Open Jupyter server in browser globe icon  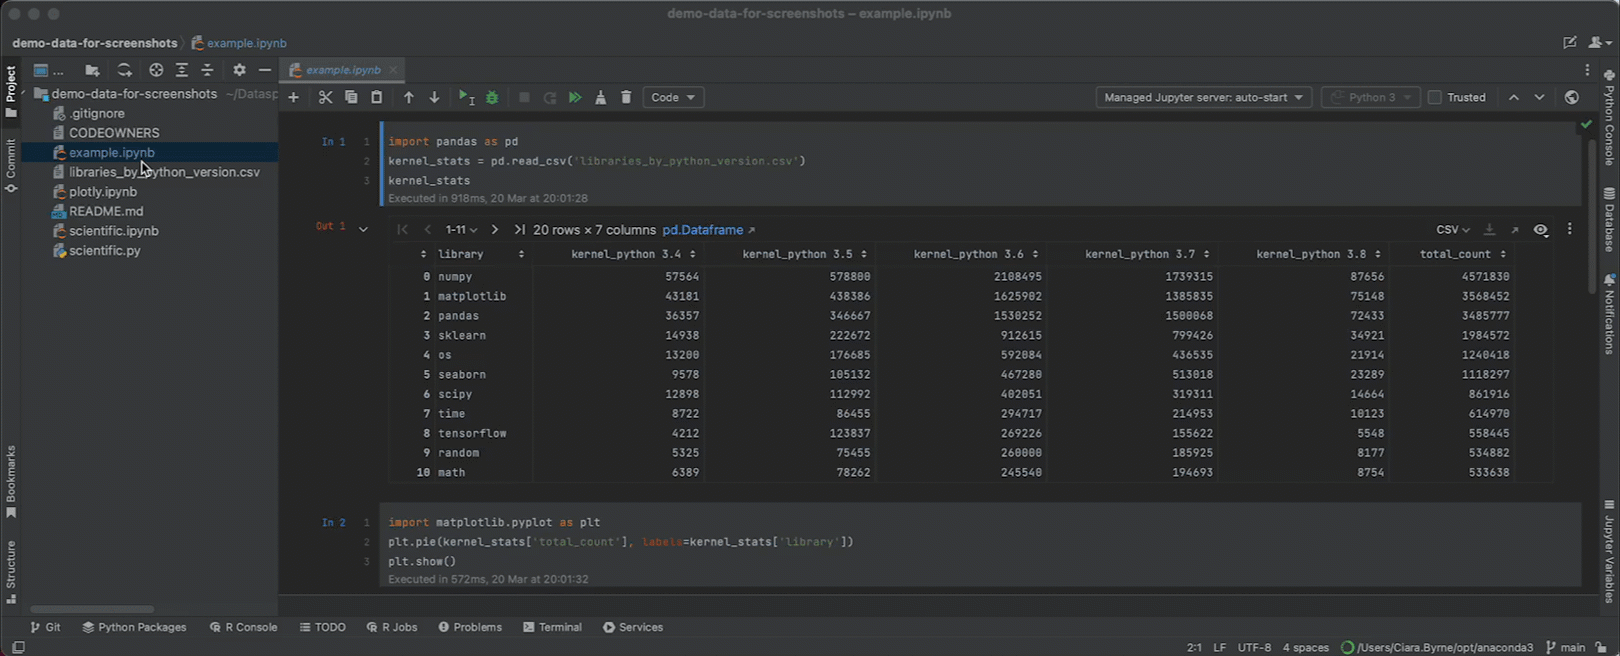coord(1572,98)
